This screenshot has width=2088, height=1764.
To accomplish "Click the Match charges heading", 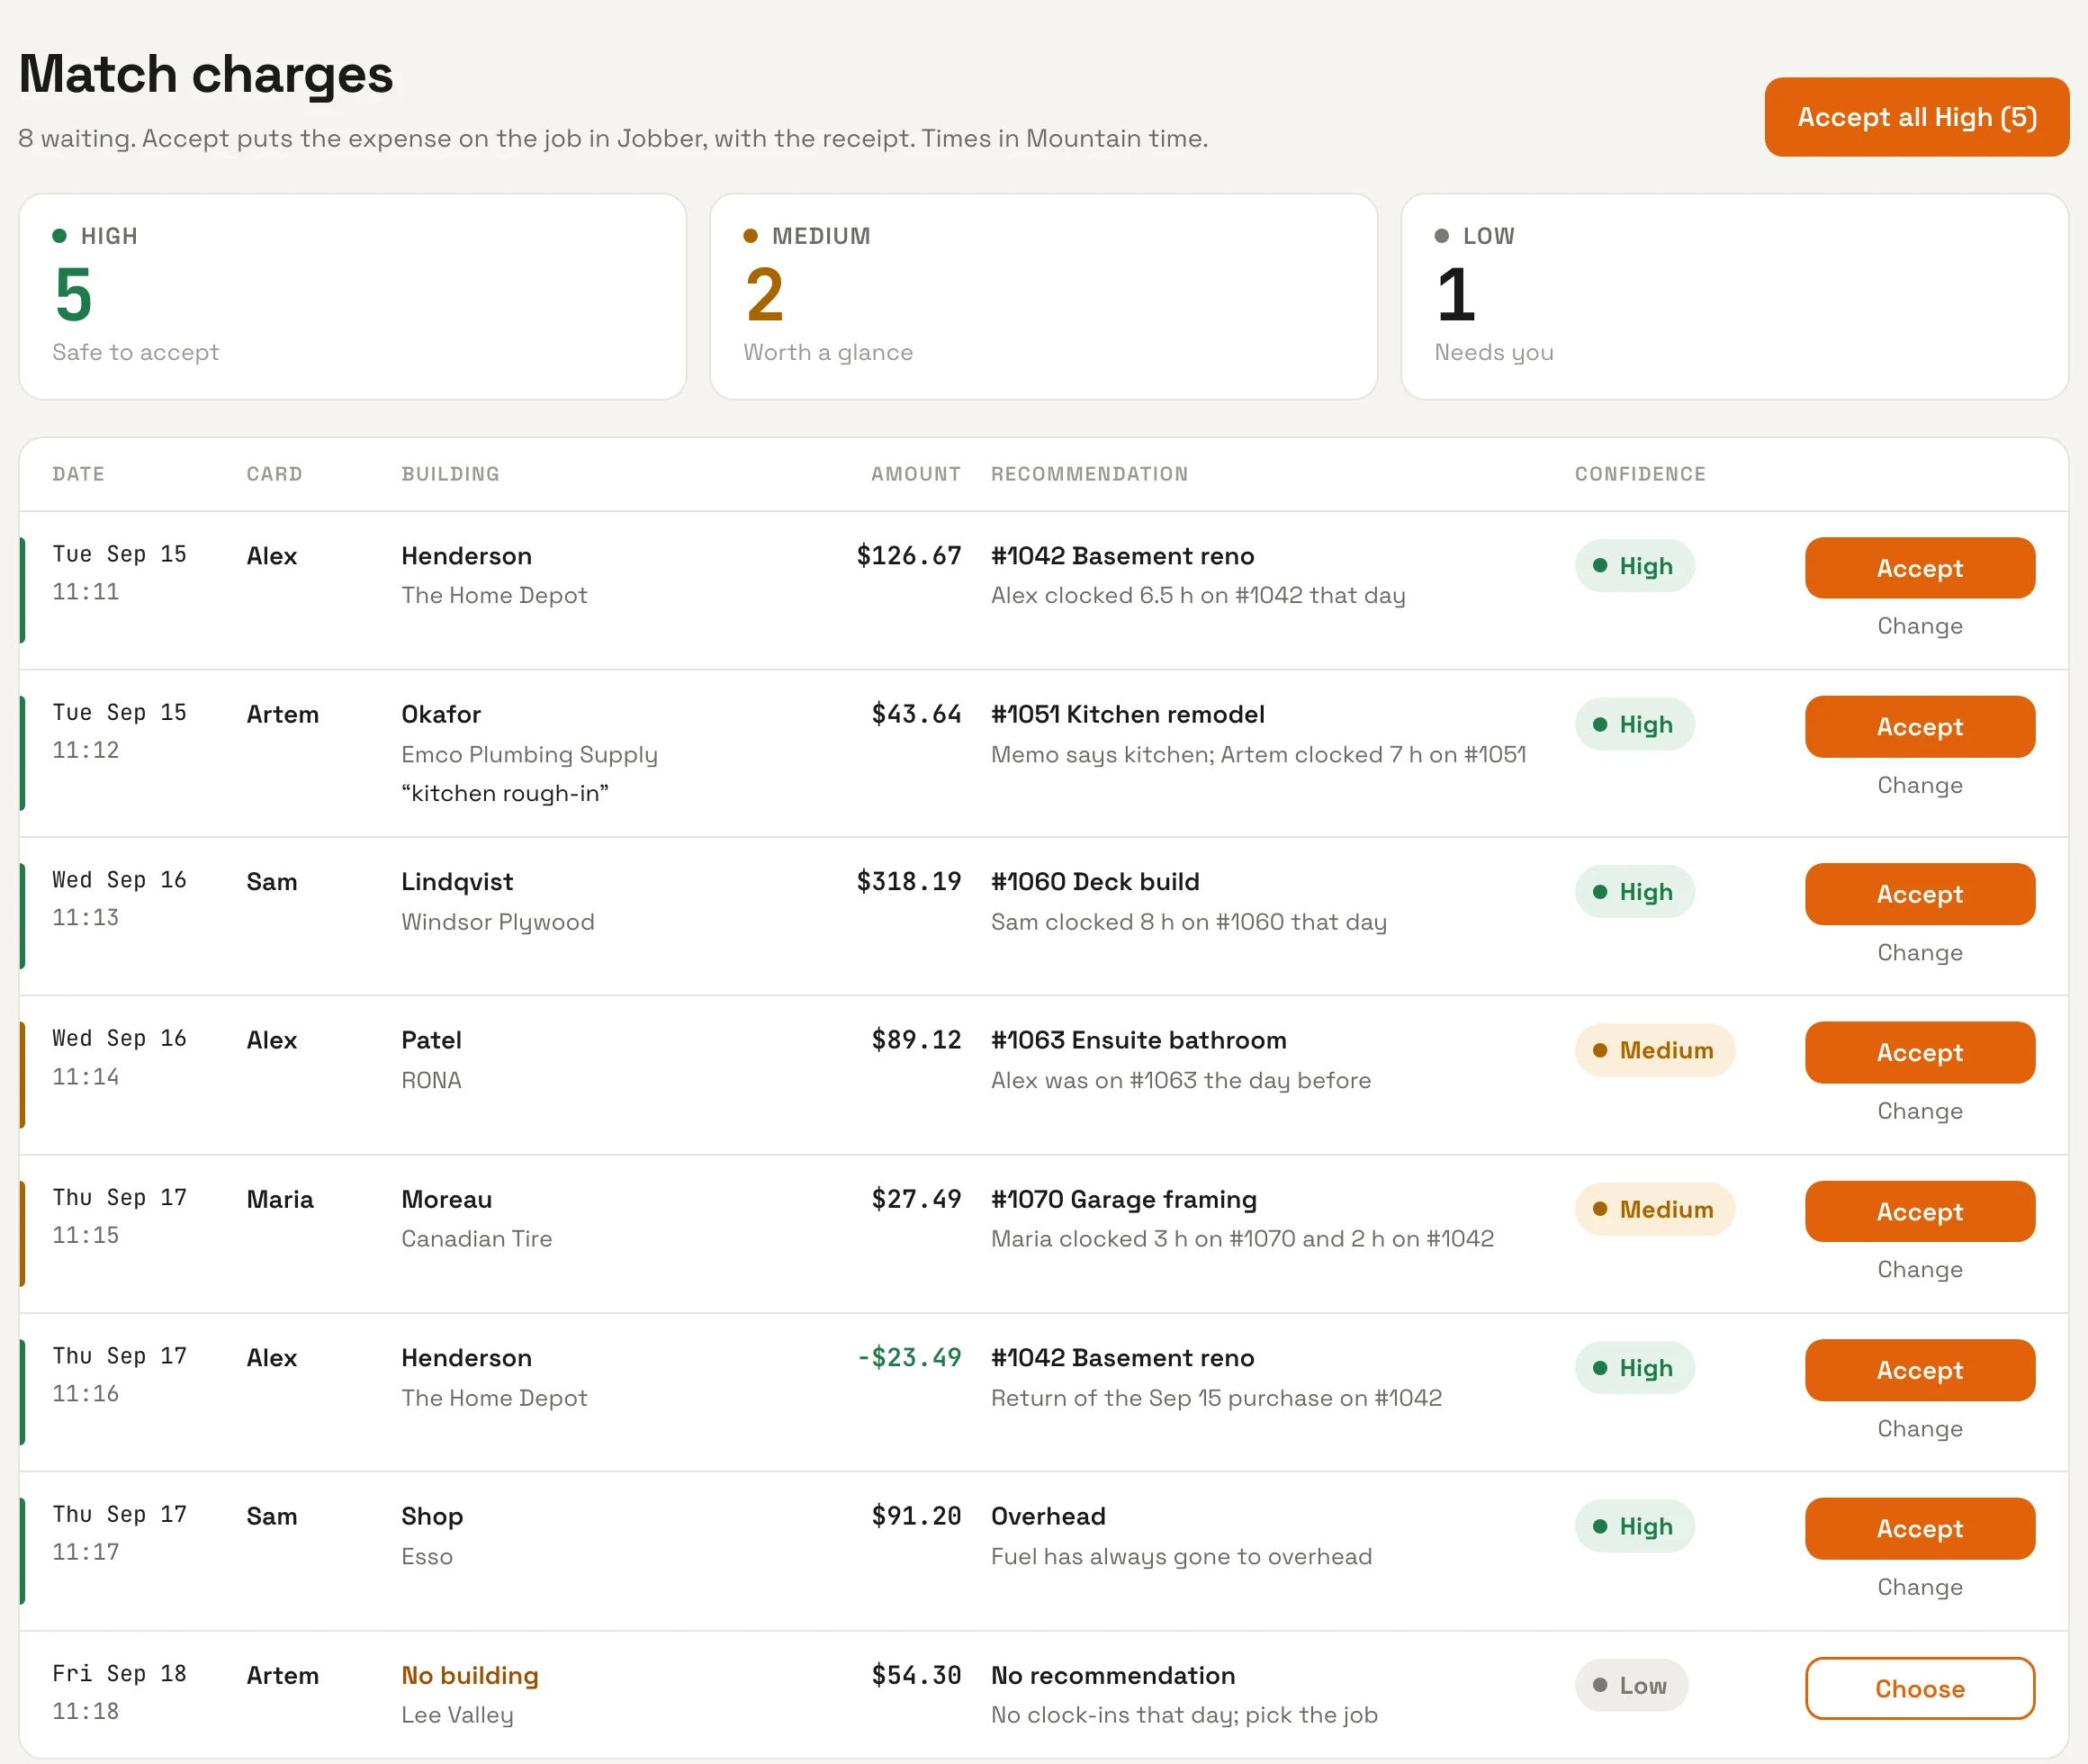I will tap(206, 74).
